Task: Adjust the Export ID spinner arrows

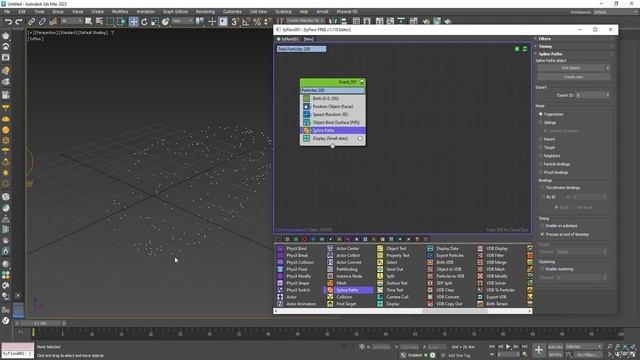Action: point(608,95)
